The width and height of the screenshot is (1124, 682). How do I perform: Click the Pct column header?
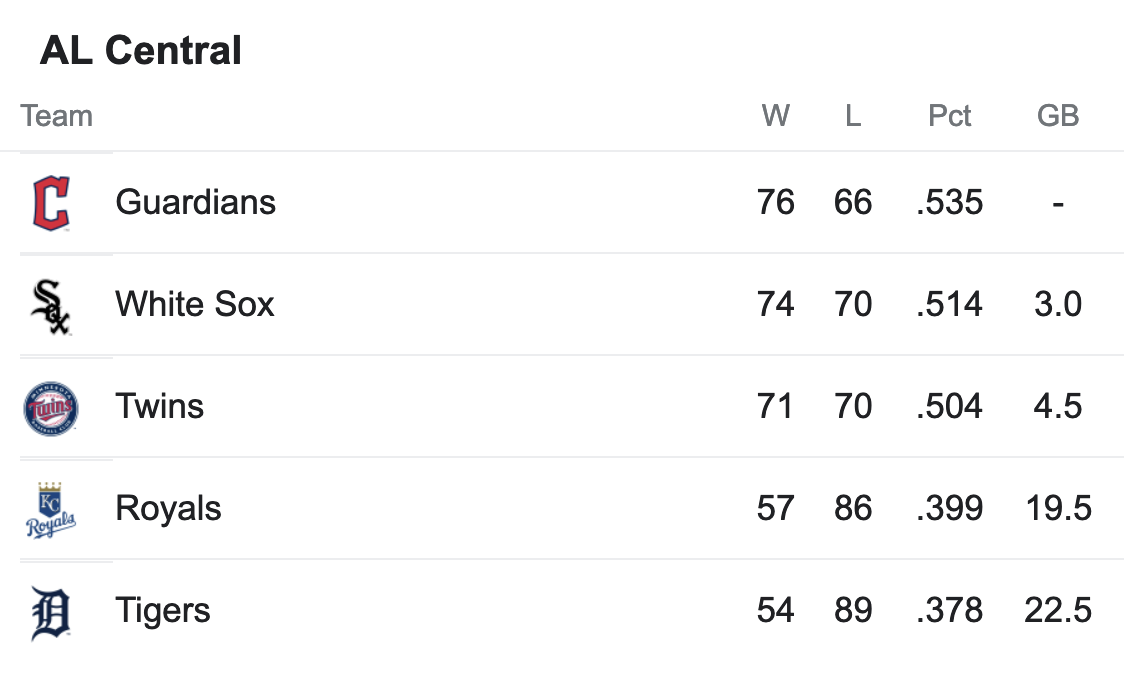(x=950, y=115)
